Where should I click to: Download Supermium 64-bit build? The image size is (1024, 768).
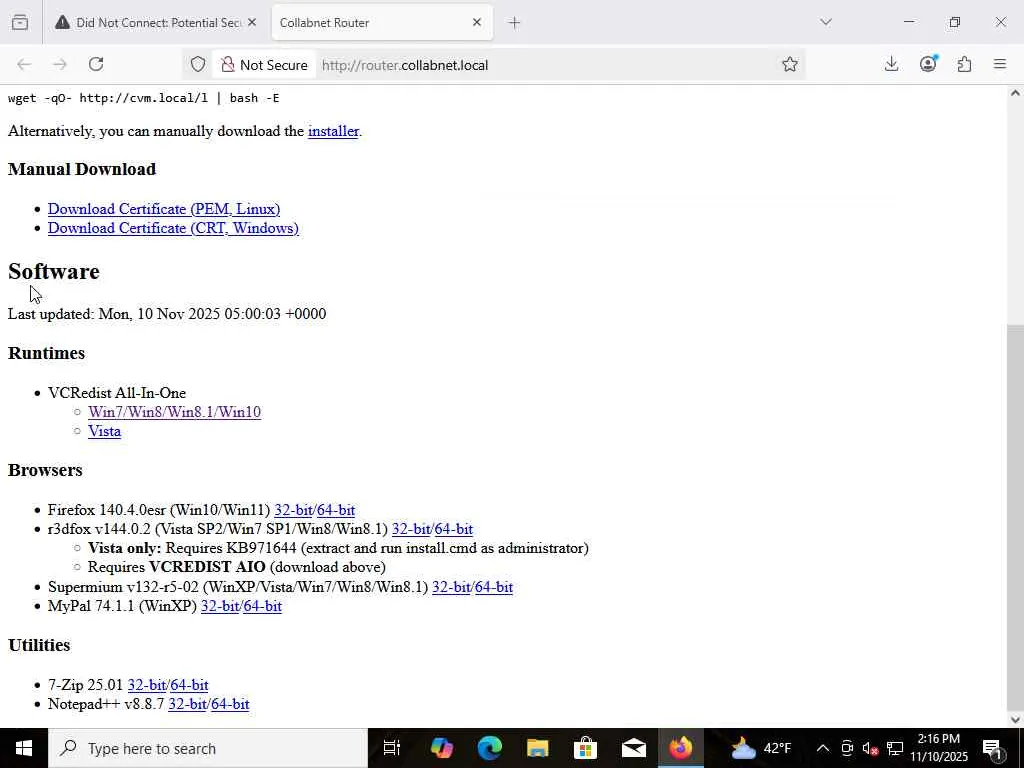[494, 587]
